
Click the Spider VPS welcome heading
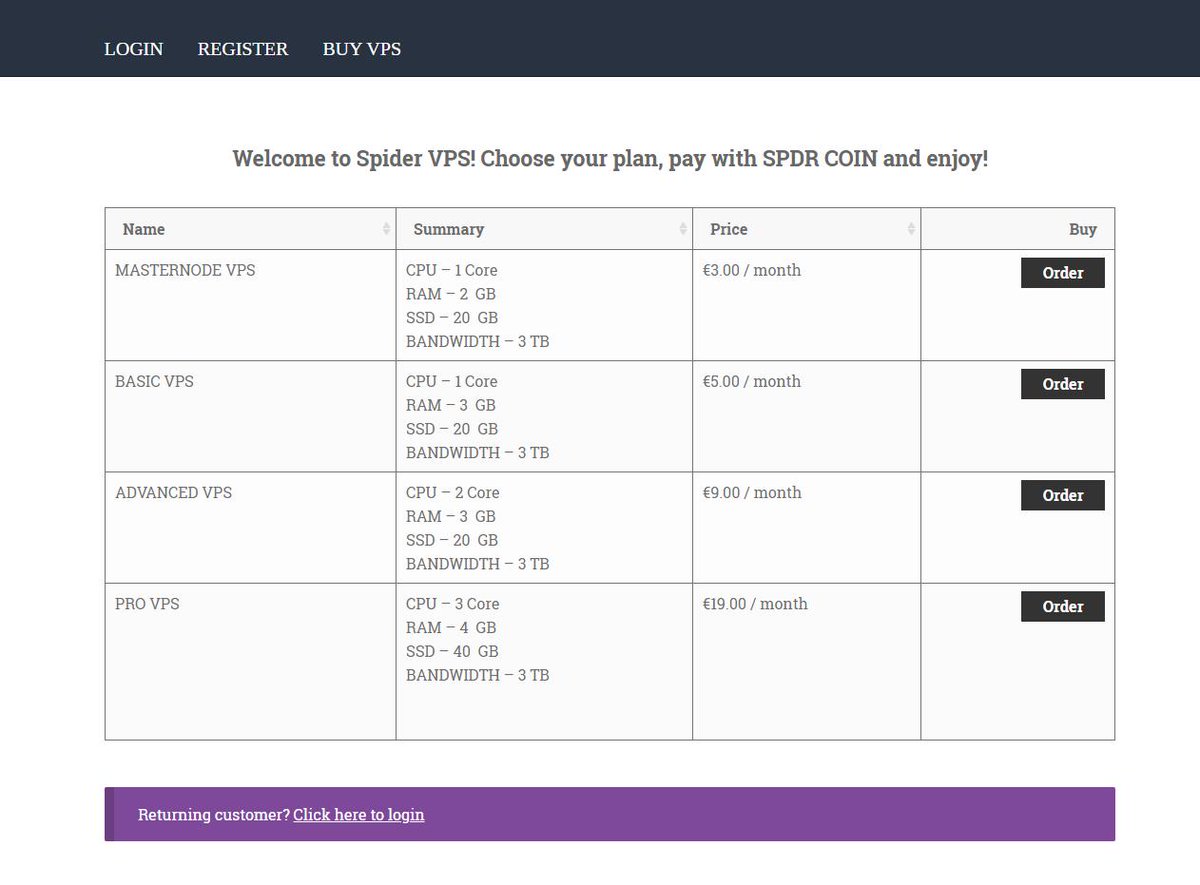pyautogui.click(x=610, y=158)
